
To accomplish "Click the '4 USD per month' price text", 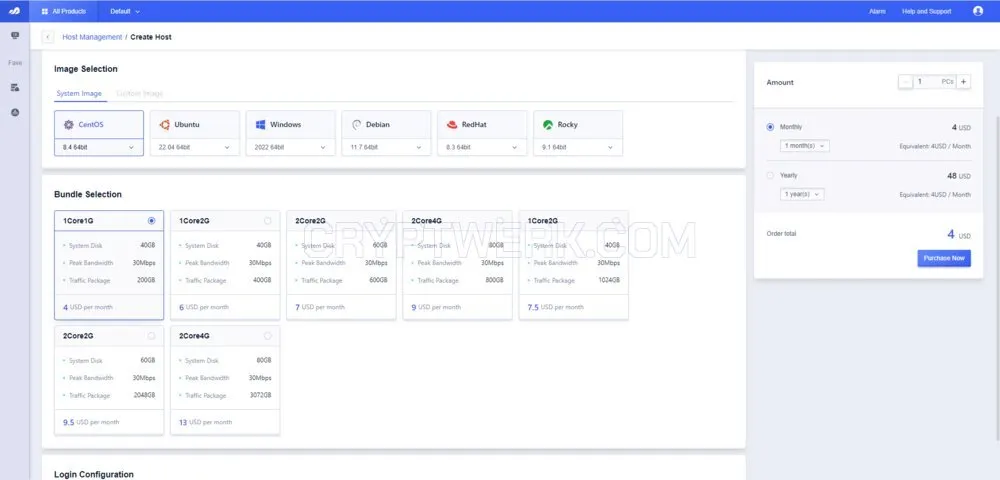I will pyautogui.click(x=88, y=307).
